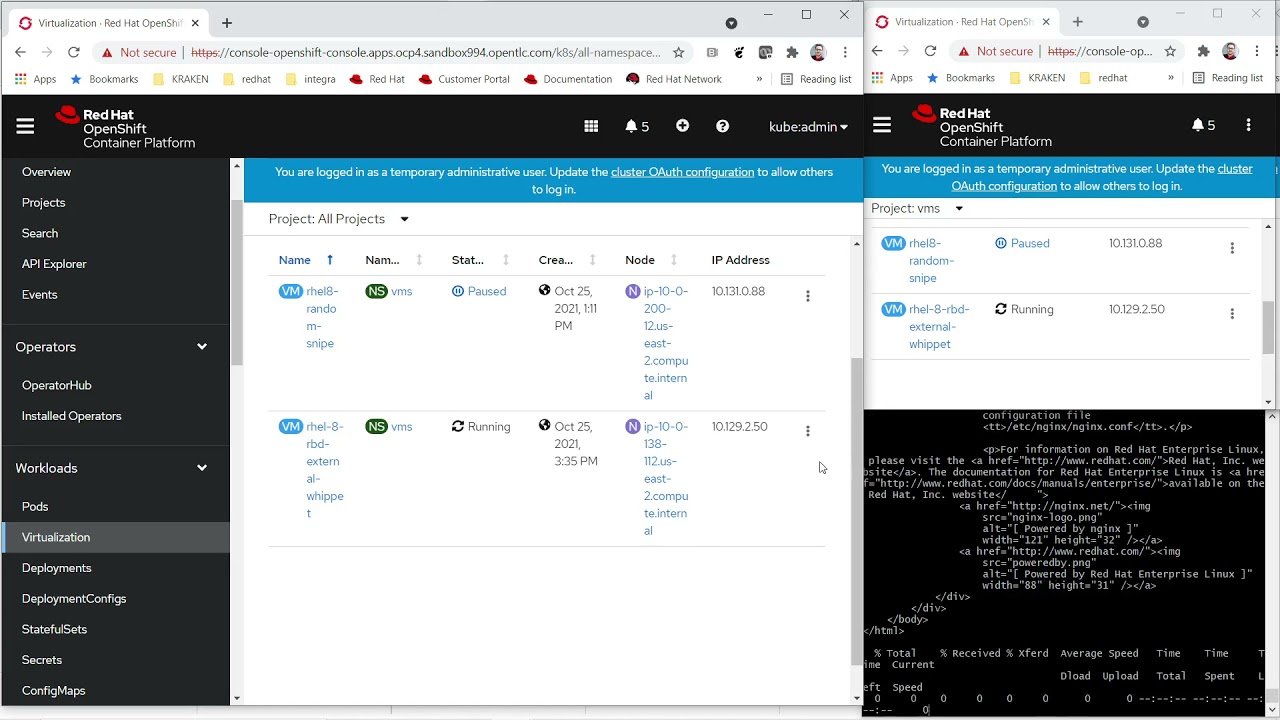The image size is (1280, 720).
Task: Open Project: All Projects dropdown
Action: [339, 219]
